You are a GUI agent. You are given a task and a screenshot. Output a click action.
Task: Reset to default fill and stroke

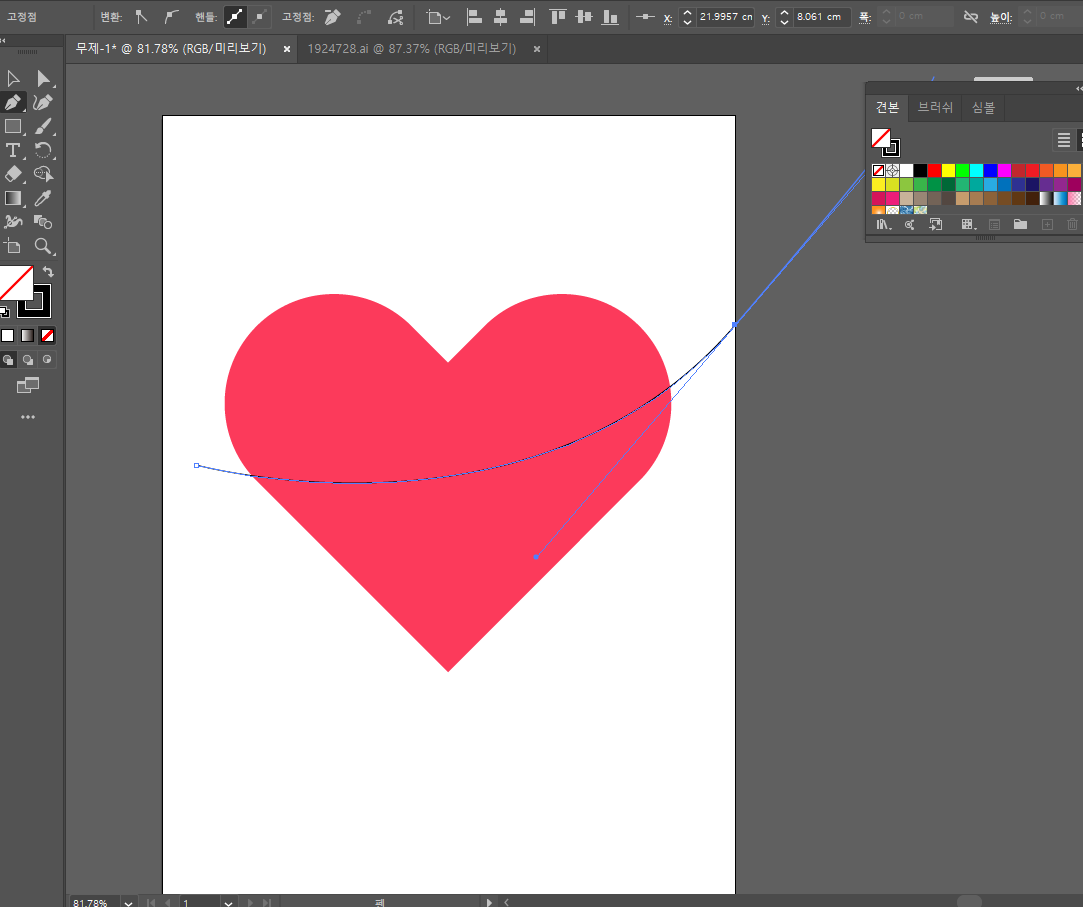pos(5,312)
